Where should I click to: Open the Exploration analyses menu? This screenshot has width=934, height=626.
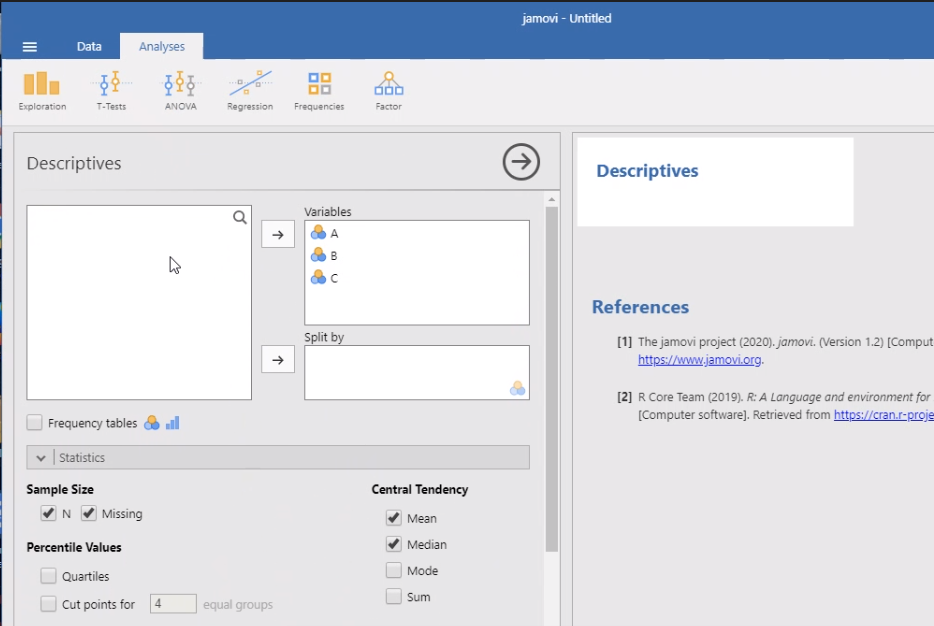pyautogui.click(x=42, y=91)
